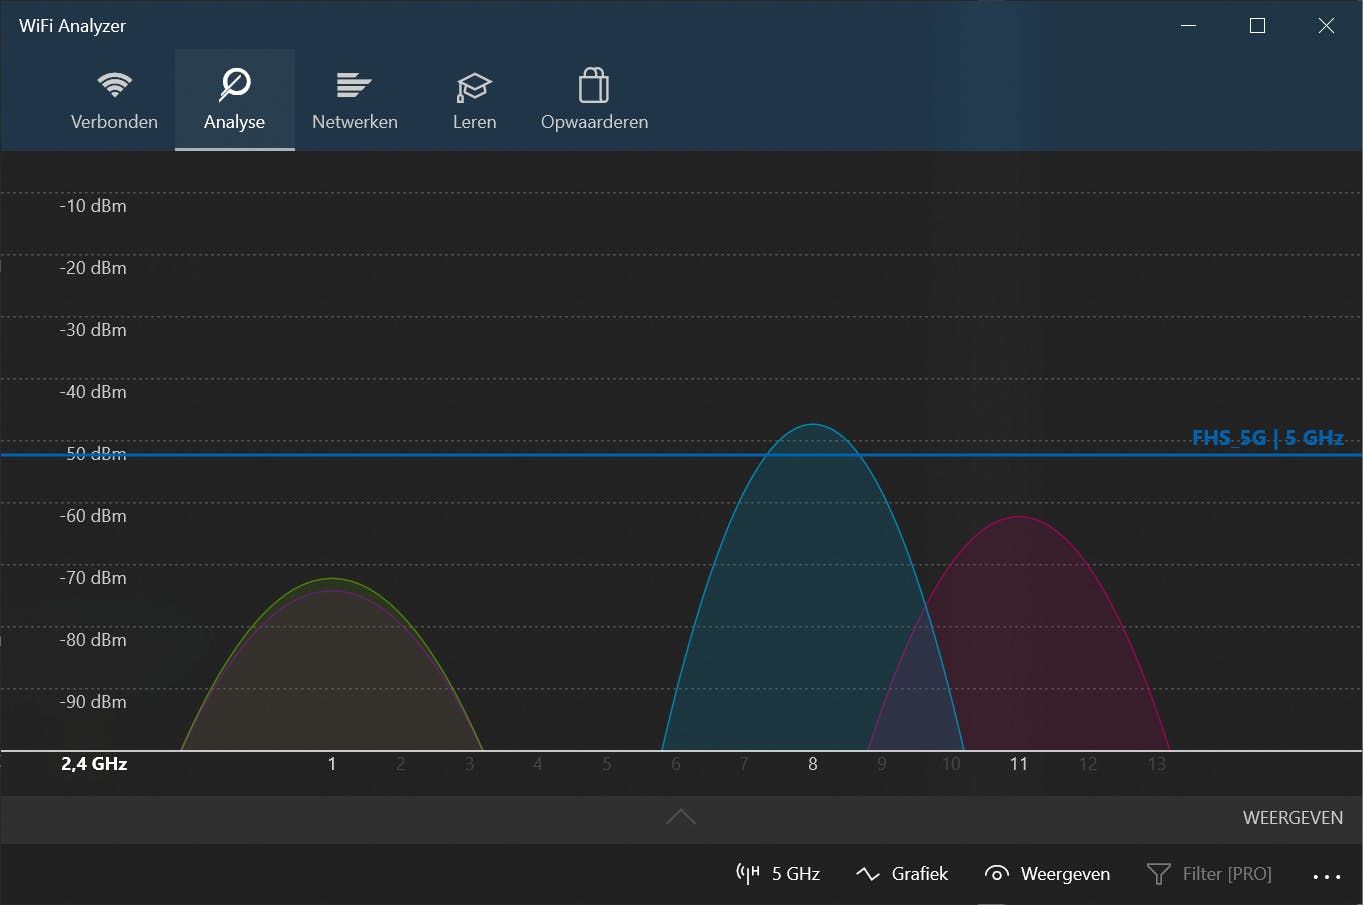This screenshot has width=1363, height=905.
Task: Open the Verbonden tab
Action: point(114,100)
